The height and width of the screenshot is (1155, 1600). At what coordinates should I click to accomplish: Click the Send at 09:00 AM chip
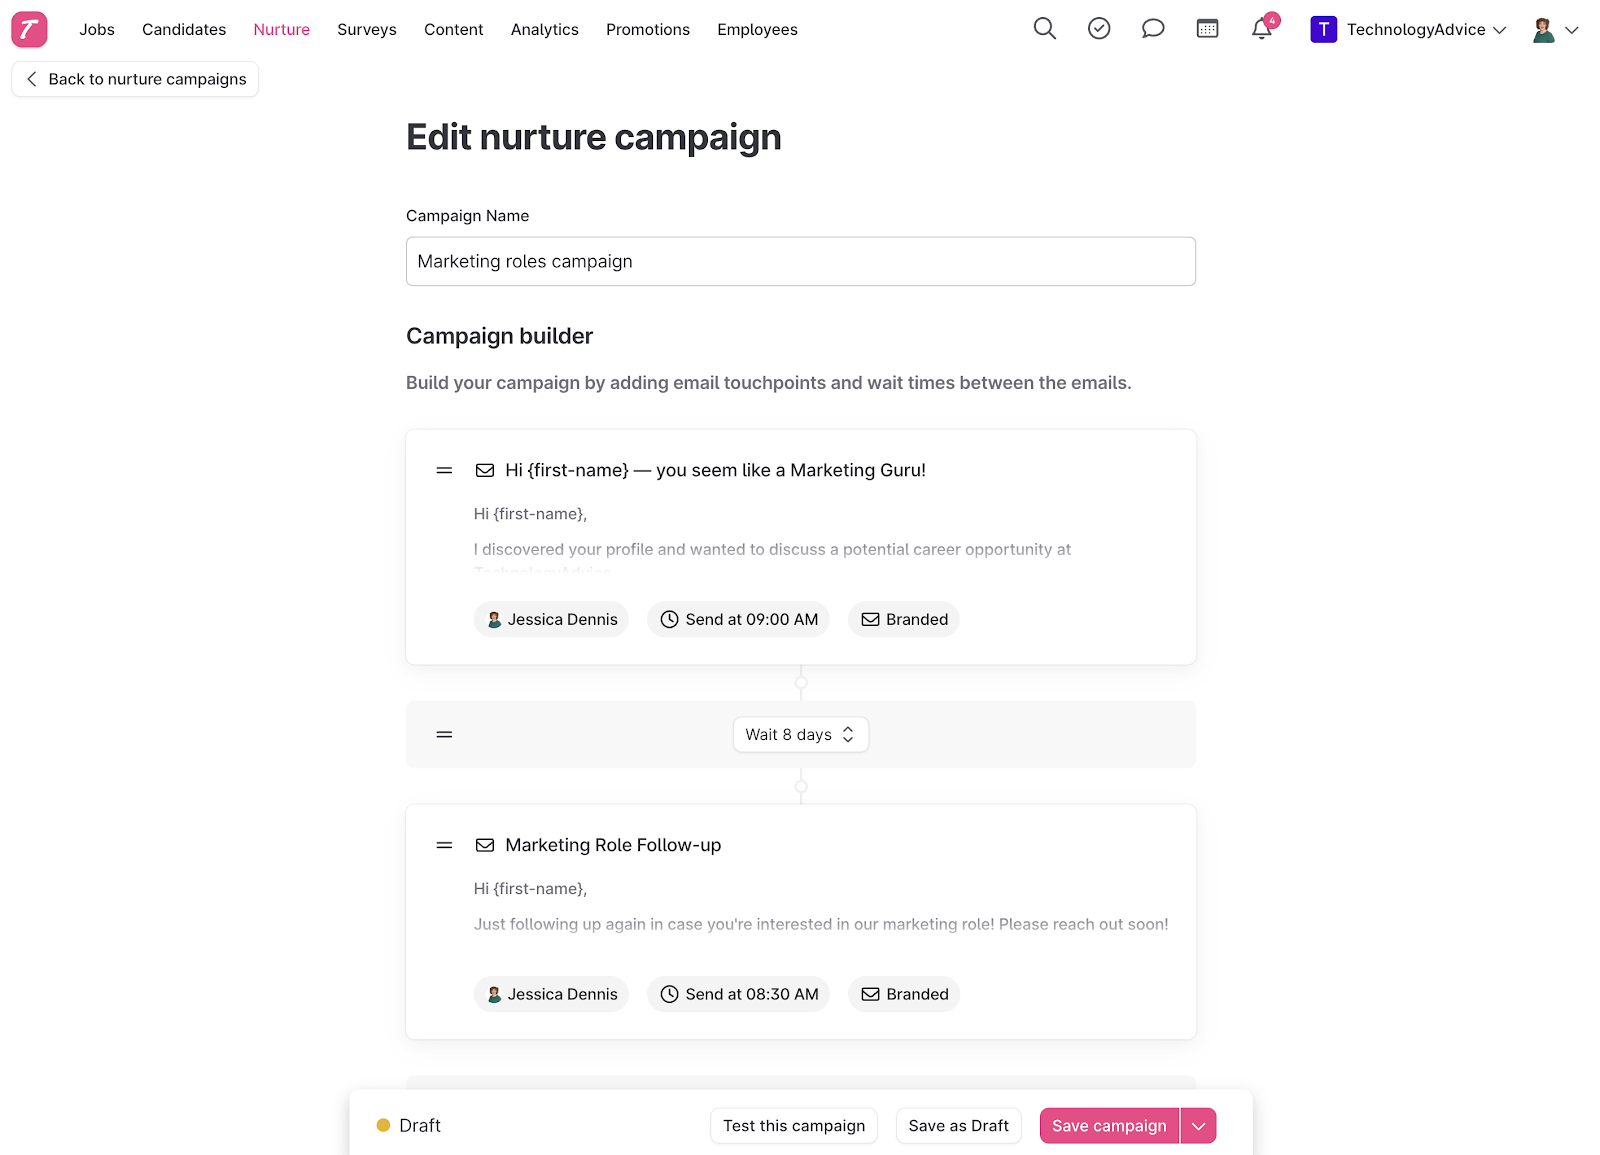739,619
